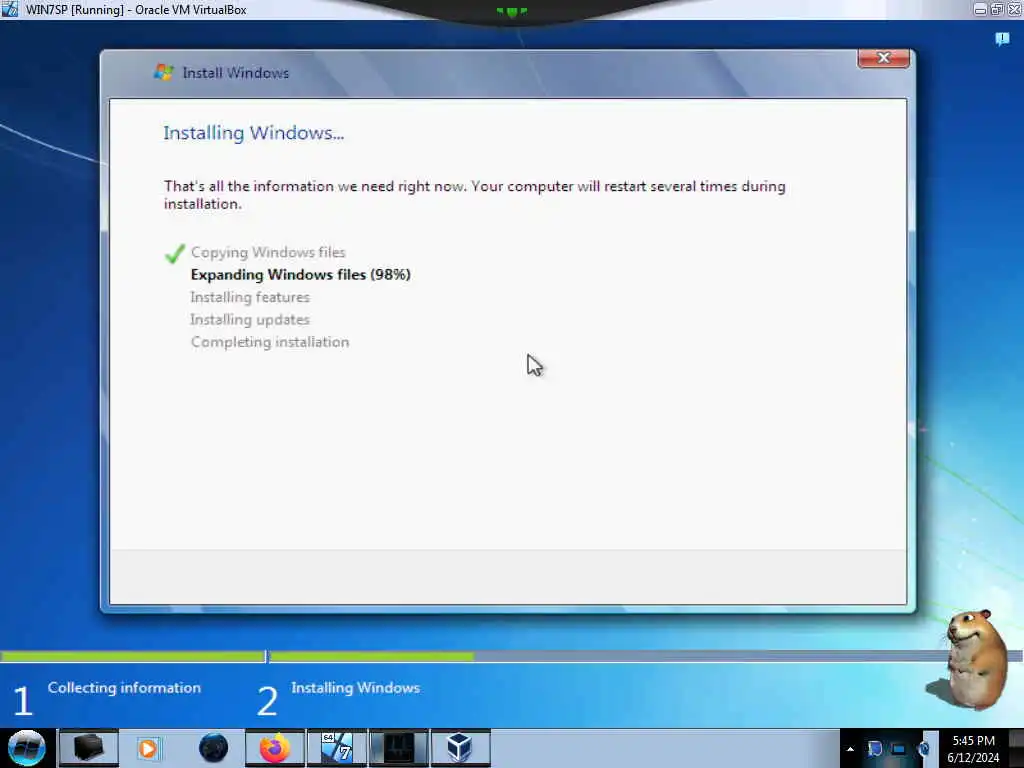Show hidden system tray icons
Image resolution: width=1024 pixels, height=768 pixels.
point(850,749)
